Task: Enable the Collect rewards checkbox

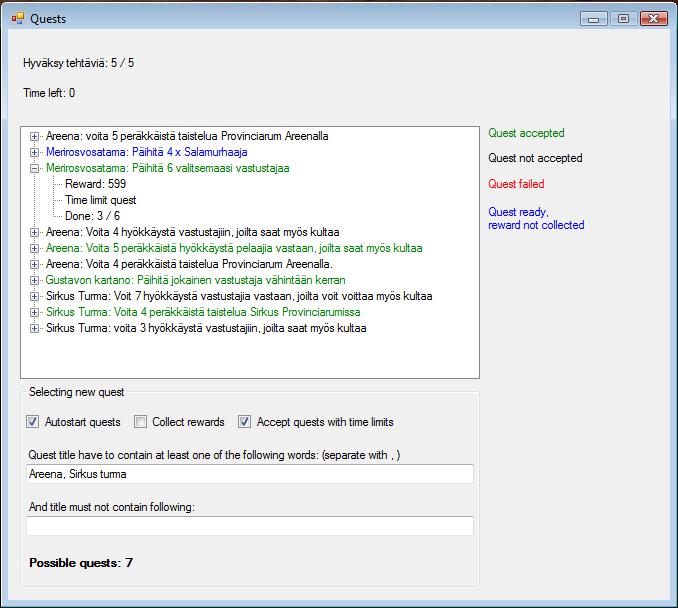Action: click(141, 422)
